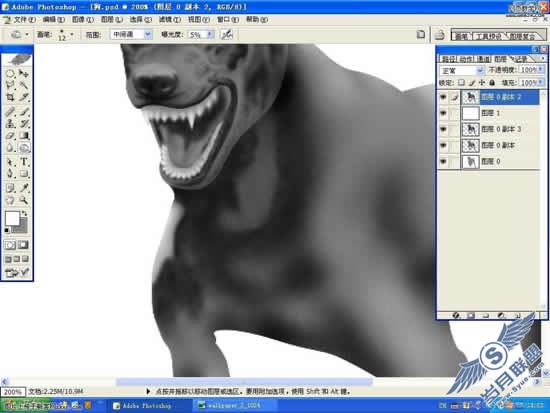Switch to the 通道 channels tab
This screenshot has width=550, height=413.
[484, 59]
